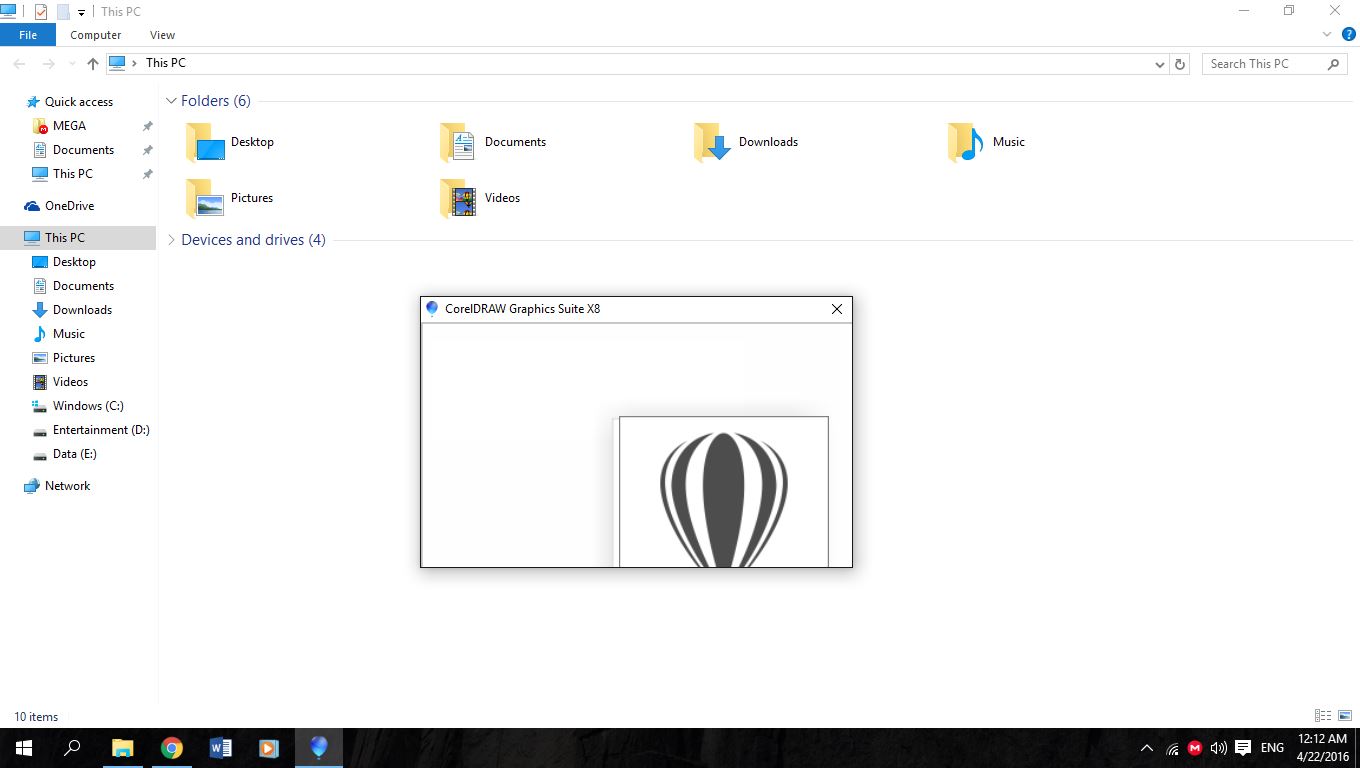Click the Properties quick access toolbar icon
This screenshot has width=1360, height=768.
(41, 12)
